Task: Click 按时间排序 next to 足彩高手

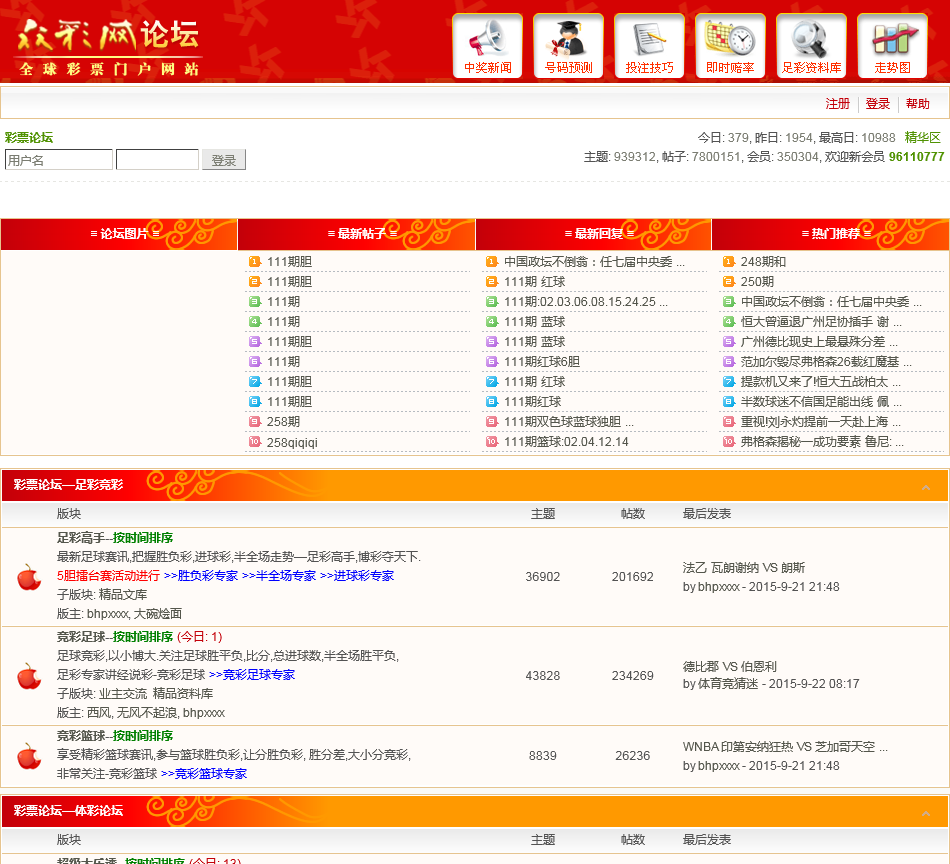Action: tap(143, 538)
